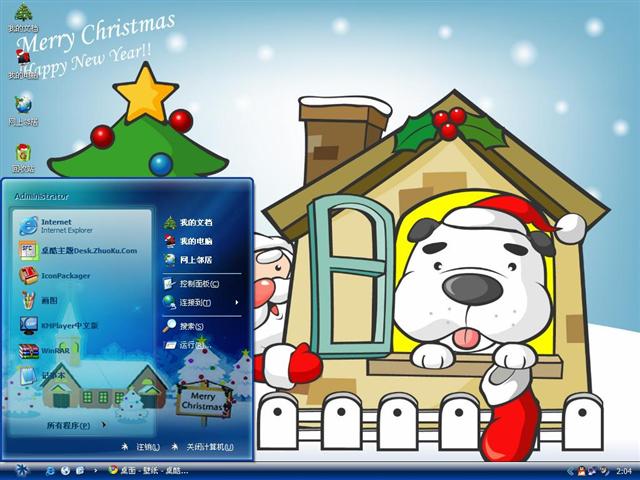Image resolution: width=640 pixels, height=480 pixels.
Task: Click the second quick launch globe icon
Action: point(65,471)
